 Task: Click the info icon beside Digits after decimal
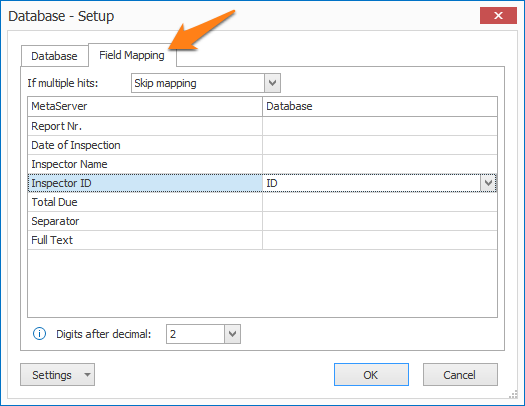point(40,334)
